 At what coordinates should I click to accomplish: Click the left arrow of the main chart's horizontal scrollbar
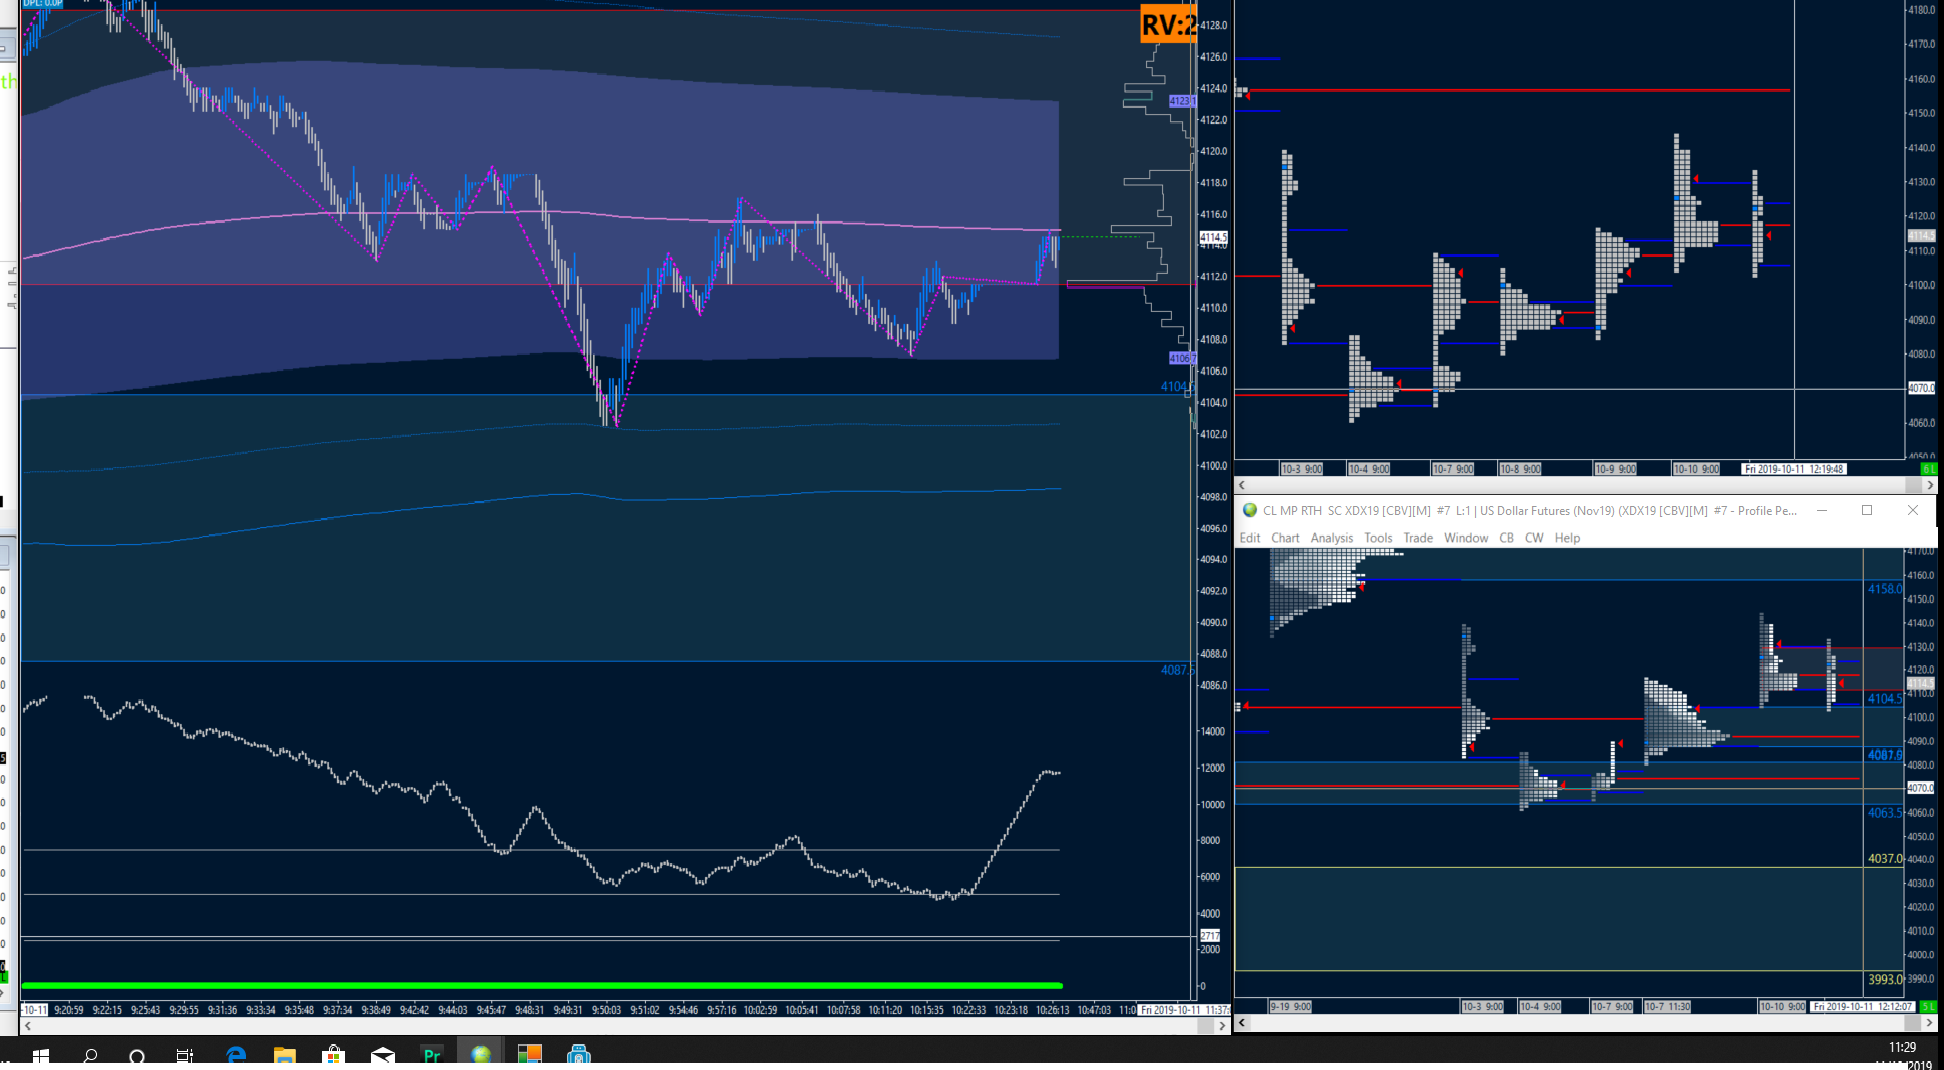coord(28,1026)
